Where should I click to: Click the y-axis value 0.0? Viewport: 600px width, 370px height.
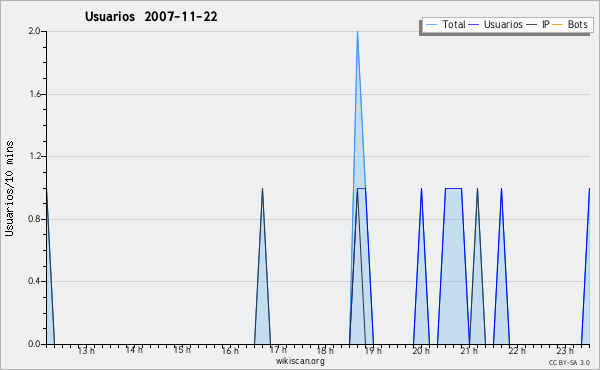point(34,344)
